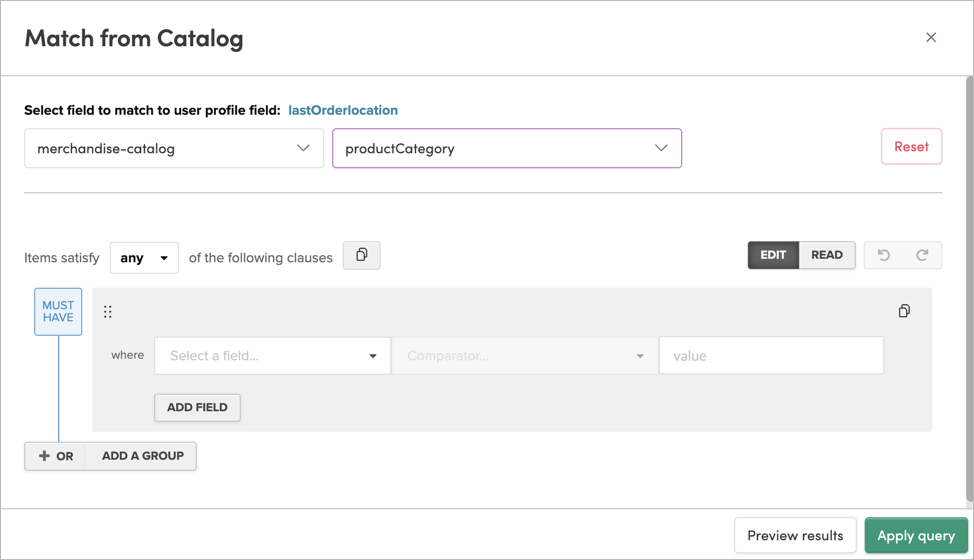974x560 pixels.
Task: Click the ADD FIELD button
Action: [x=197, y=407]
